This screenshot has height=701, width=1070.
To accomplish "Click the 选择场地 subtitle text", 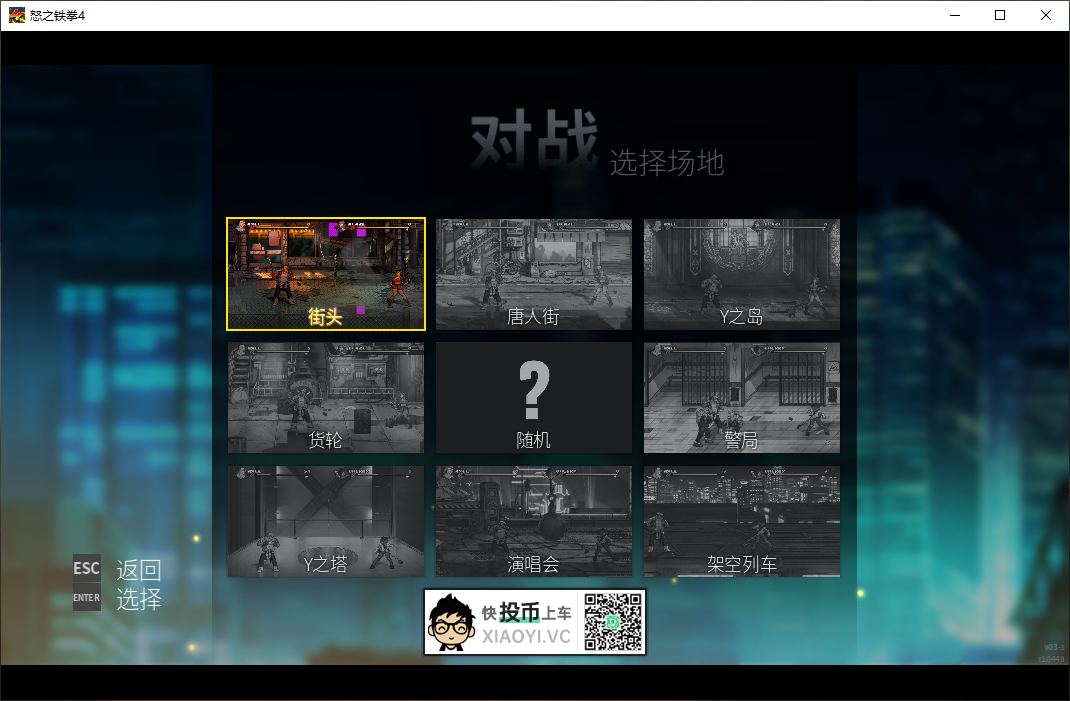I will click(667, 162).
